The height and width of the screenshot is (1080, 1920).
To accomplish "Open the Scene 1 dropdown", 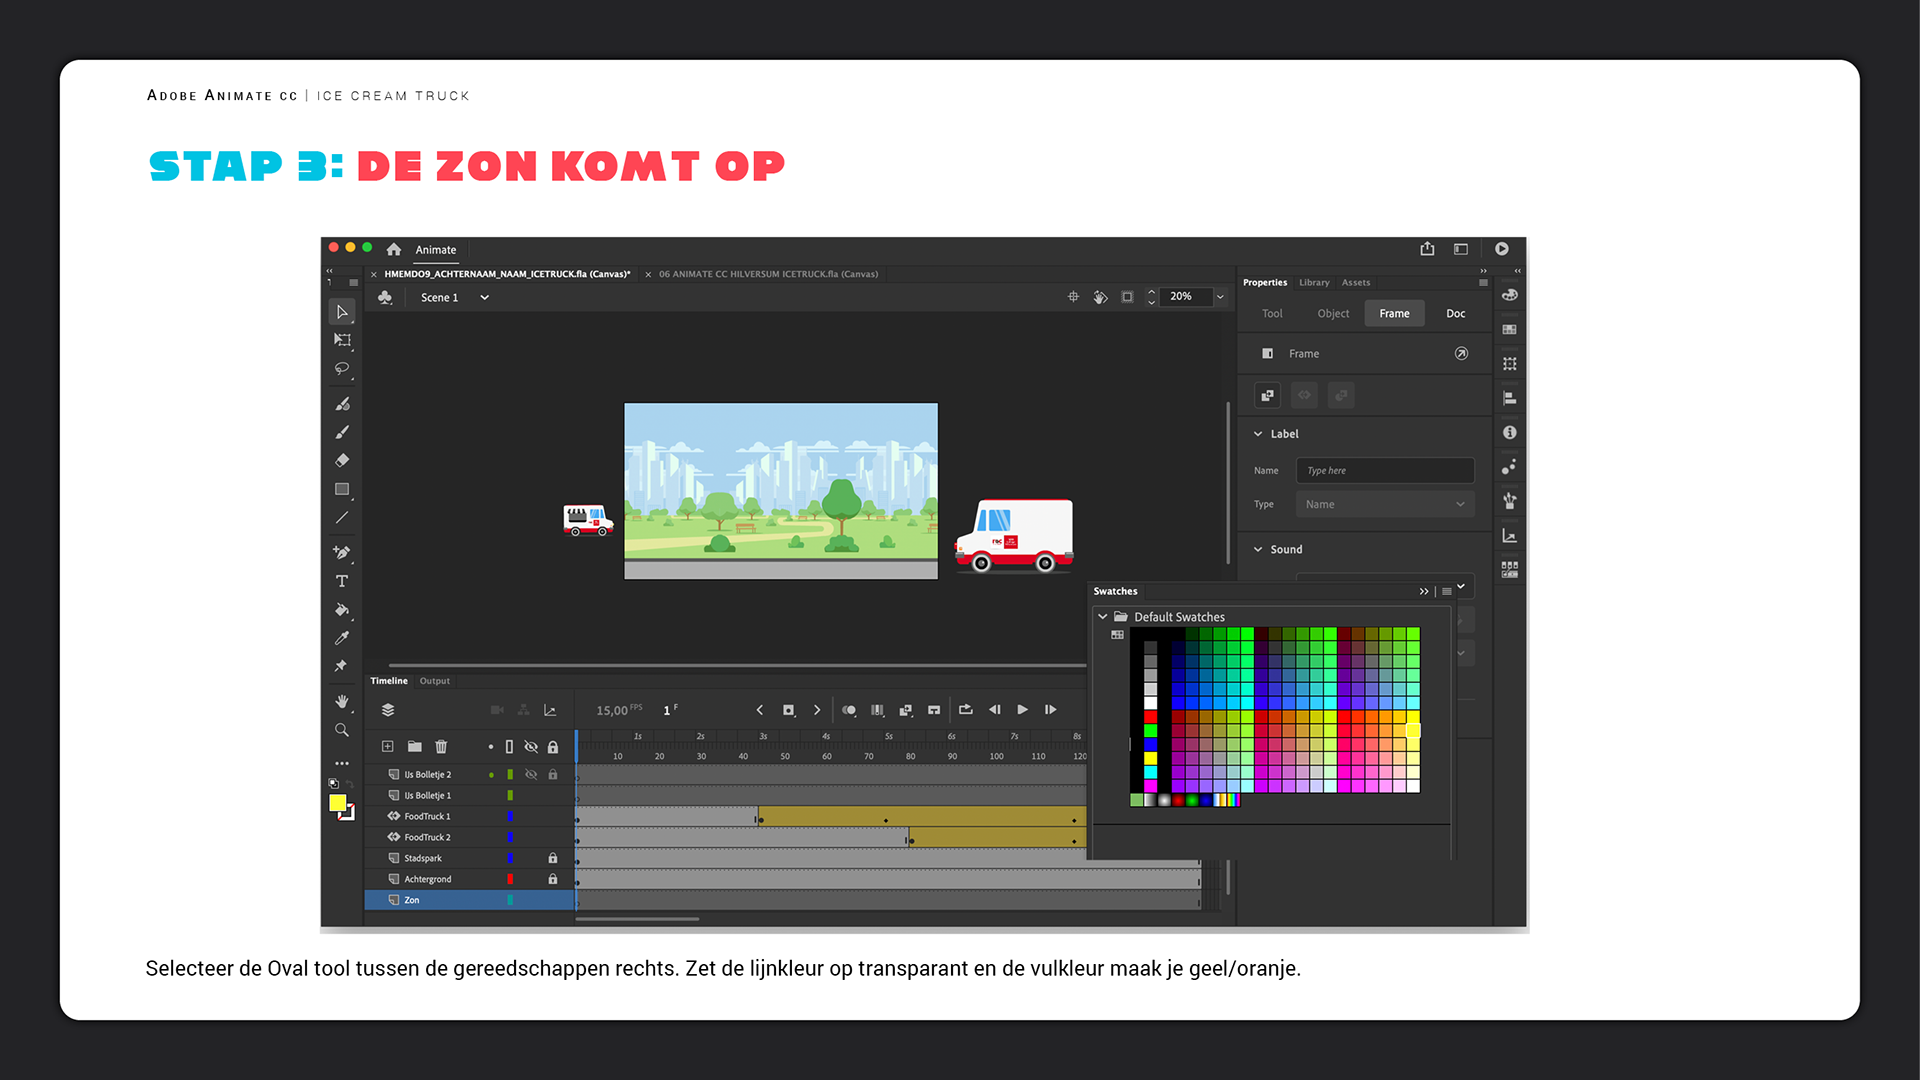I will (484, 298).
